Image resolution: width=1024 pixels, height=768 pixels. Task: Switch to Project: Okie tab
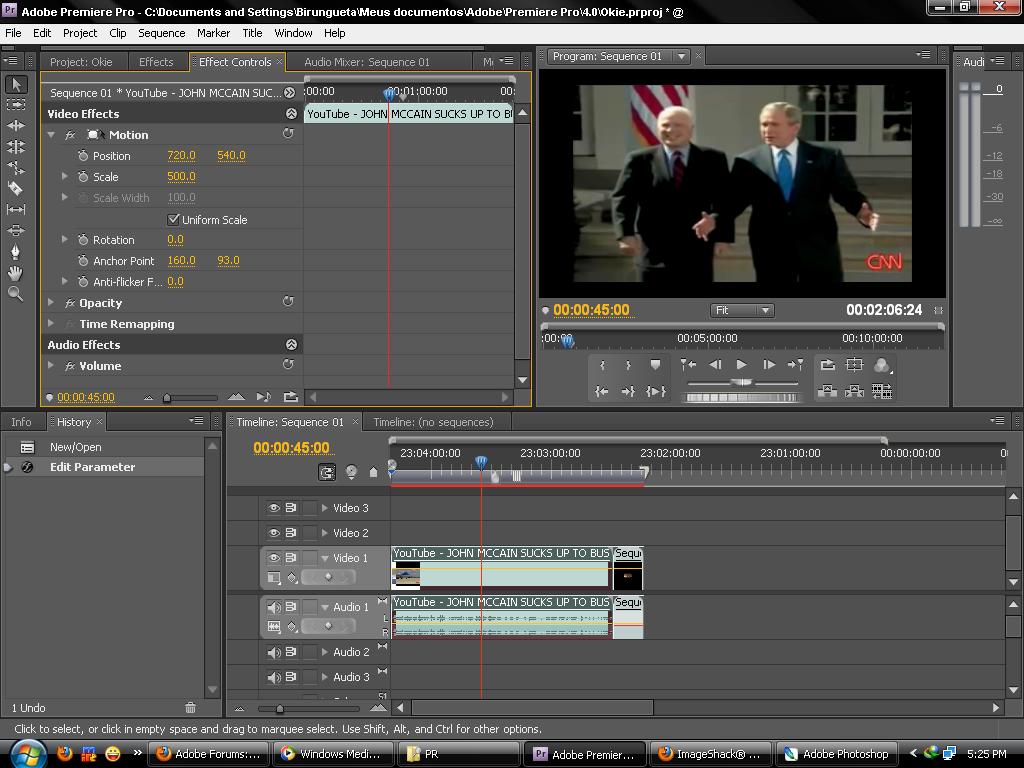tap(81, 62)
